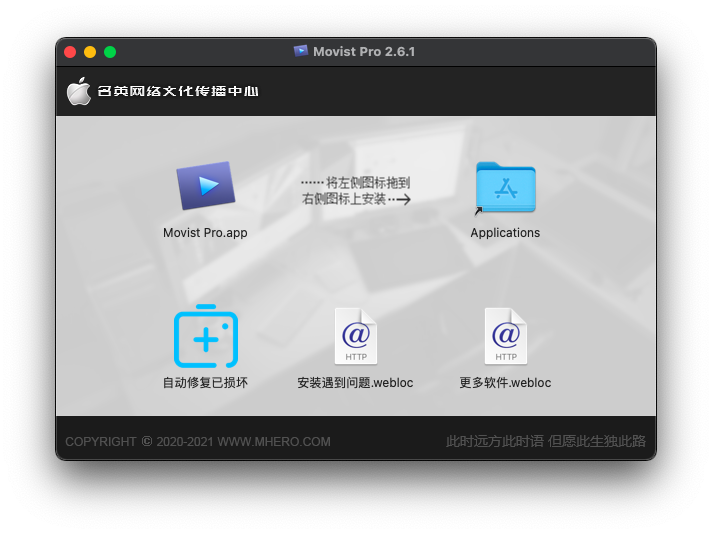The width and height of the screenshot is (712, 534).
Task: Open the Applications folder shortcut
Action: 505,188
